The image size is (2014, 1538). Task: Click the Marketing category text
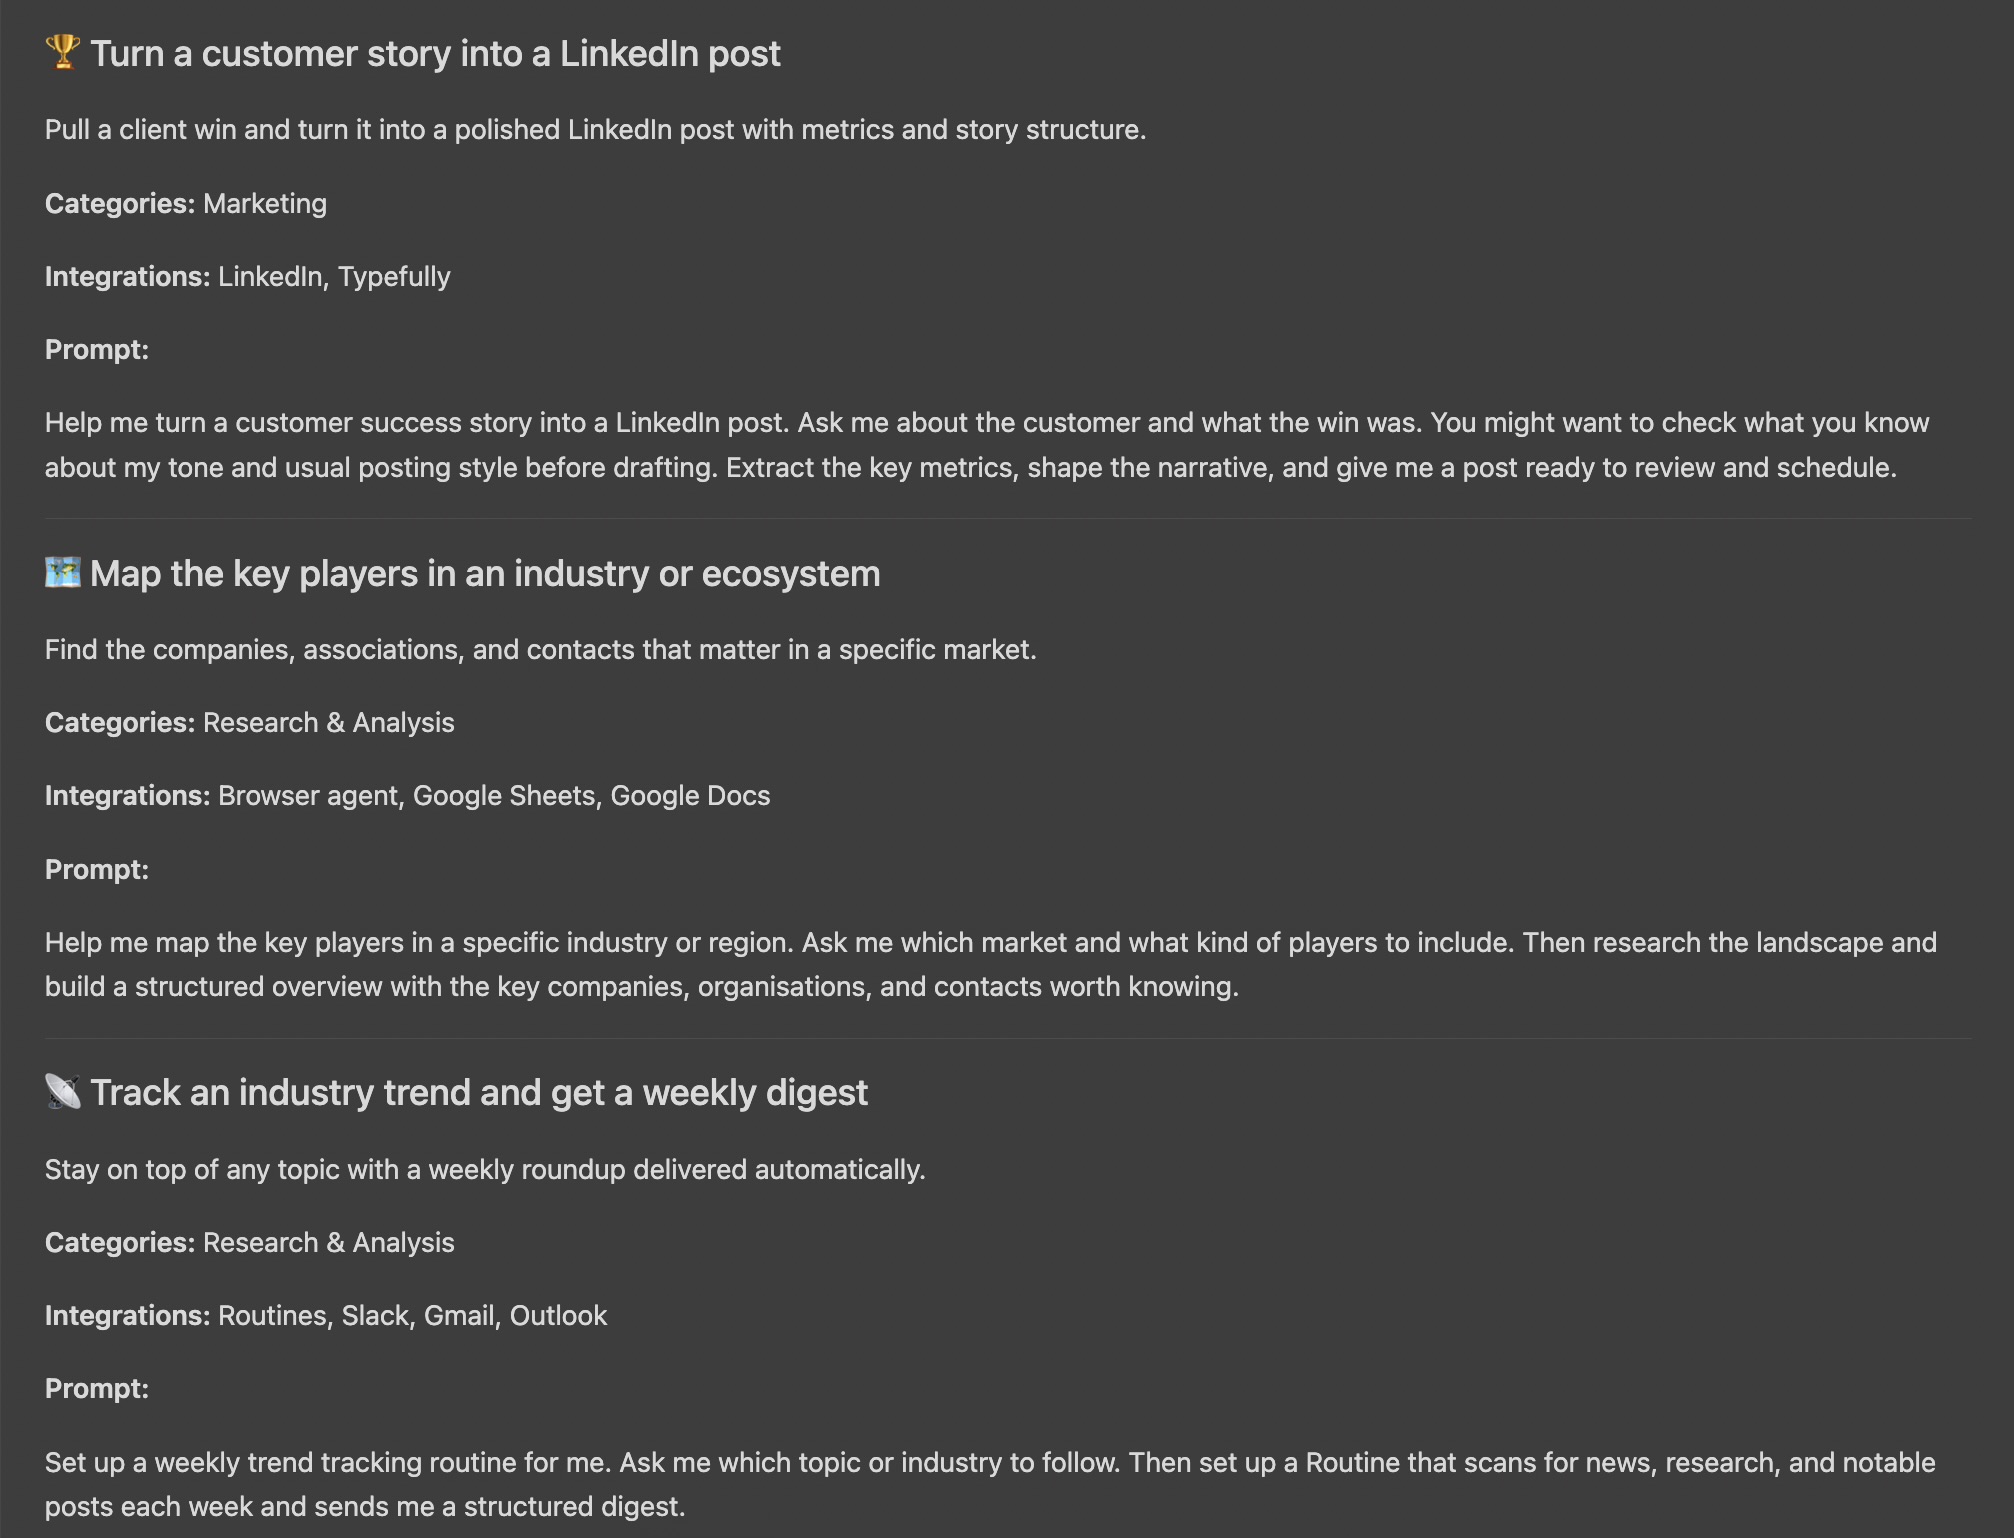[265, 203]
